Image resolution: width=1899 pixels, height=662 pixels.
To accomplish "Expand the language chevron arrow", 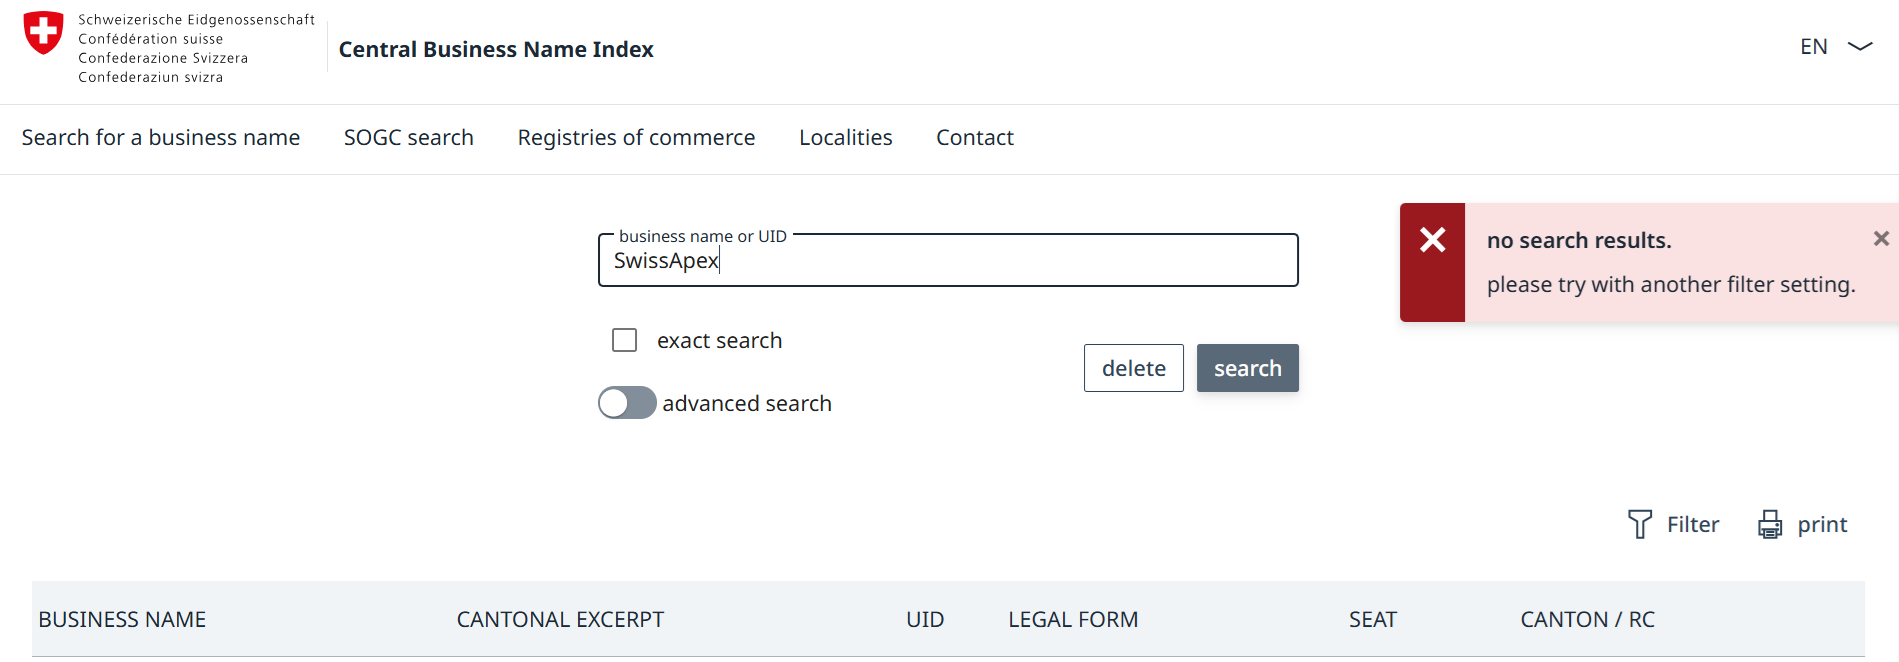I will [1859, 47].
